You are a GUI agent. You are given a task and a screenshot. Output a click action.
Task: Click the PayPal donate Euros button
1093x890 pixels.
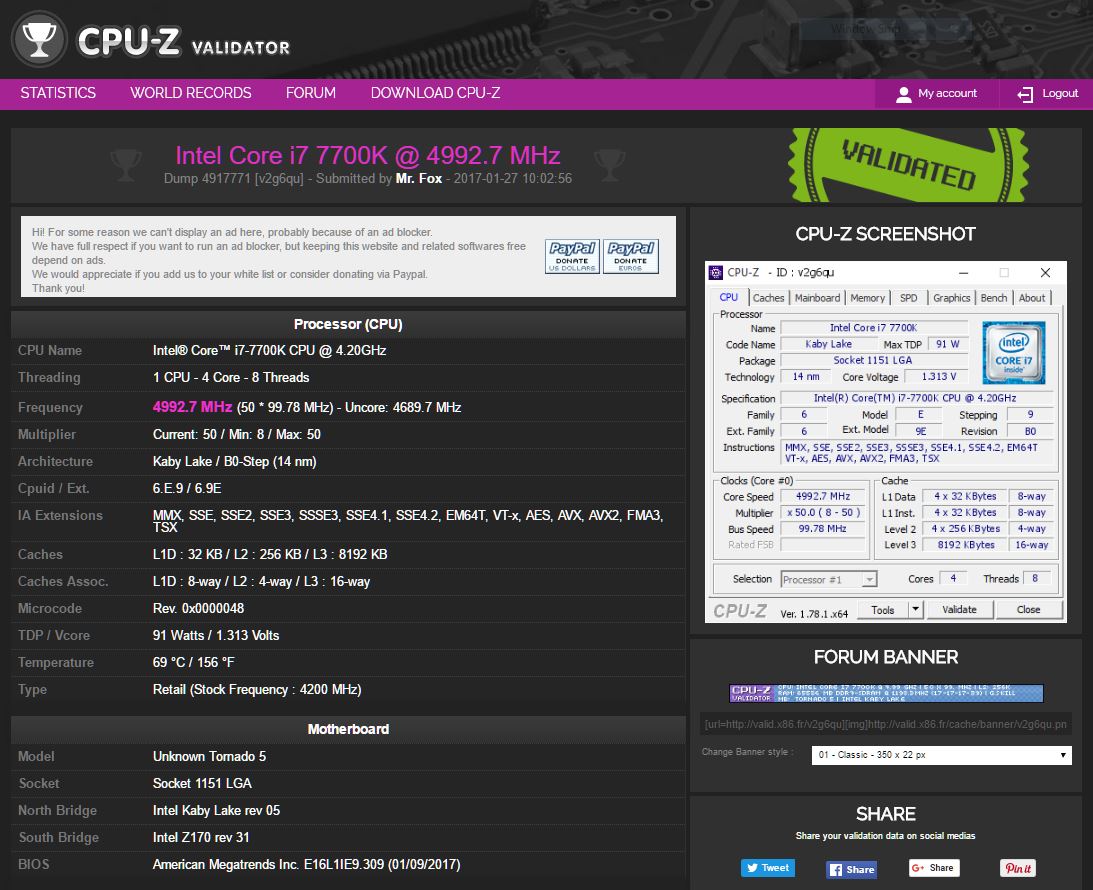pyautogui.click(x=630, y=256)
